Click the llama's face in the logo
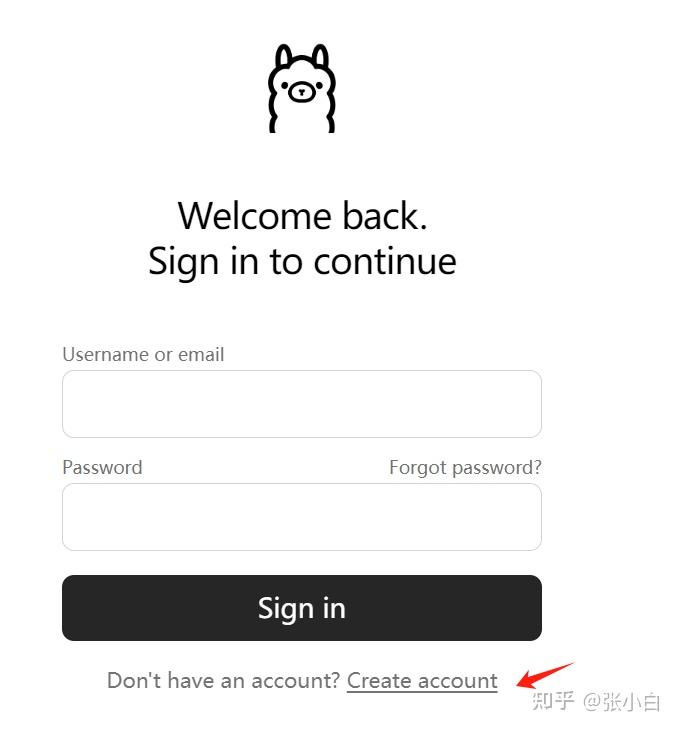The image size is (678, 729). coord(301,90)
